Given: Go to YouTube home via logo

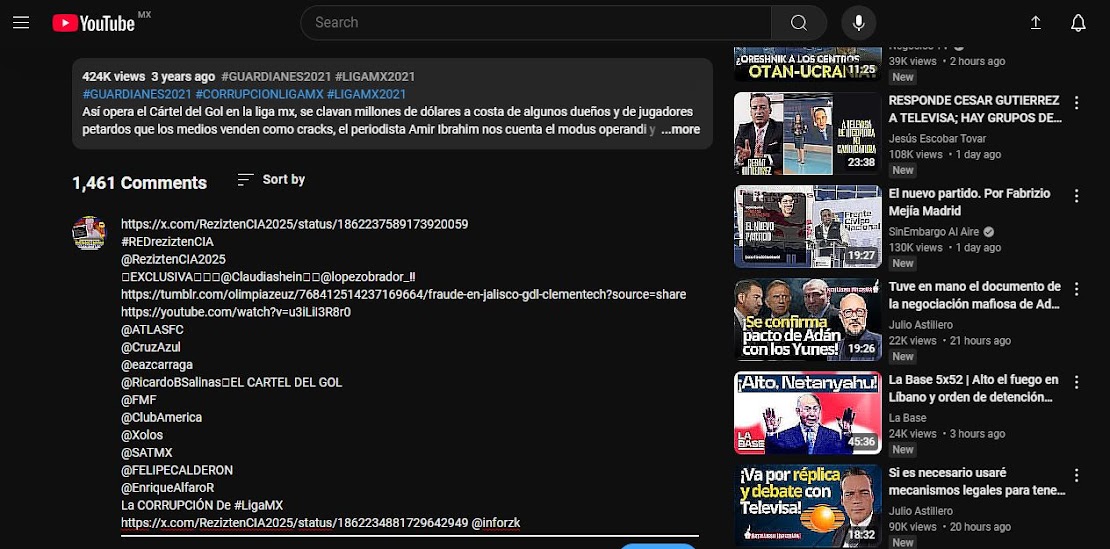Looking at the screenshot, I should pyautogui.click(x=93, y=23).
